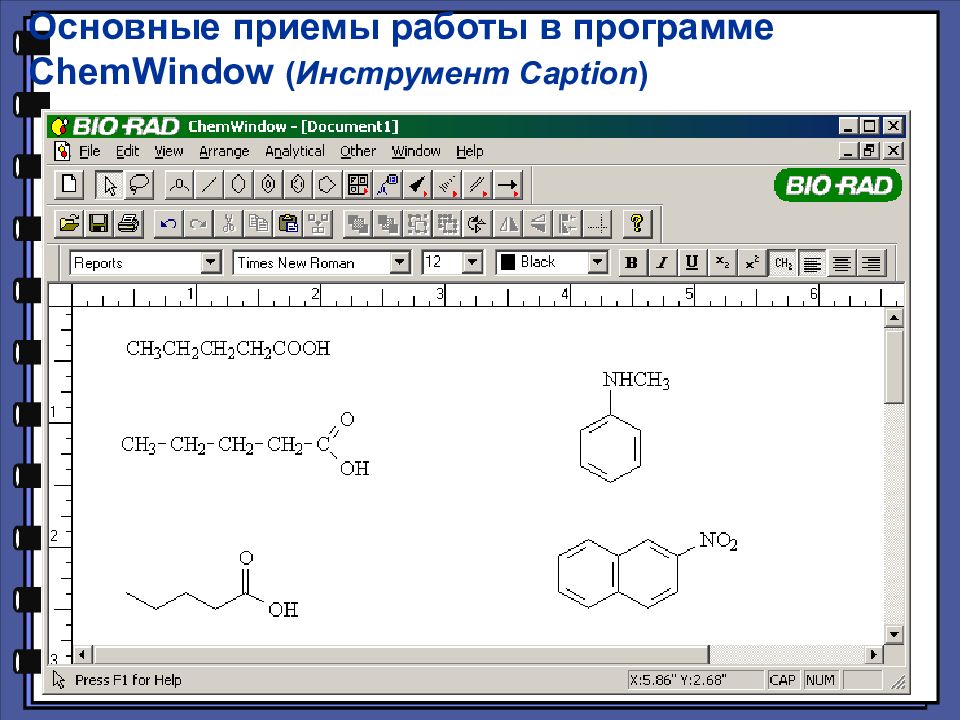Click the rotate structure icon
Screen dimensions: 960x720
coord(477,223)
